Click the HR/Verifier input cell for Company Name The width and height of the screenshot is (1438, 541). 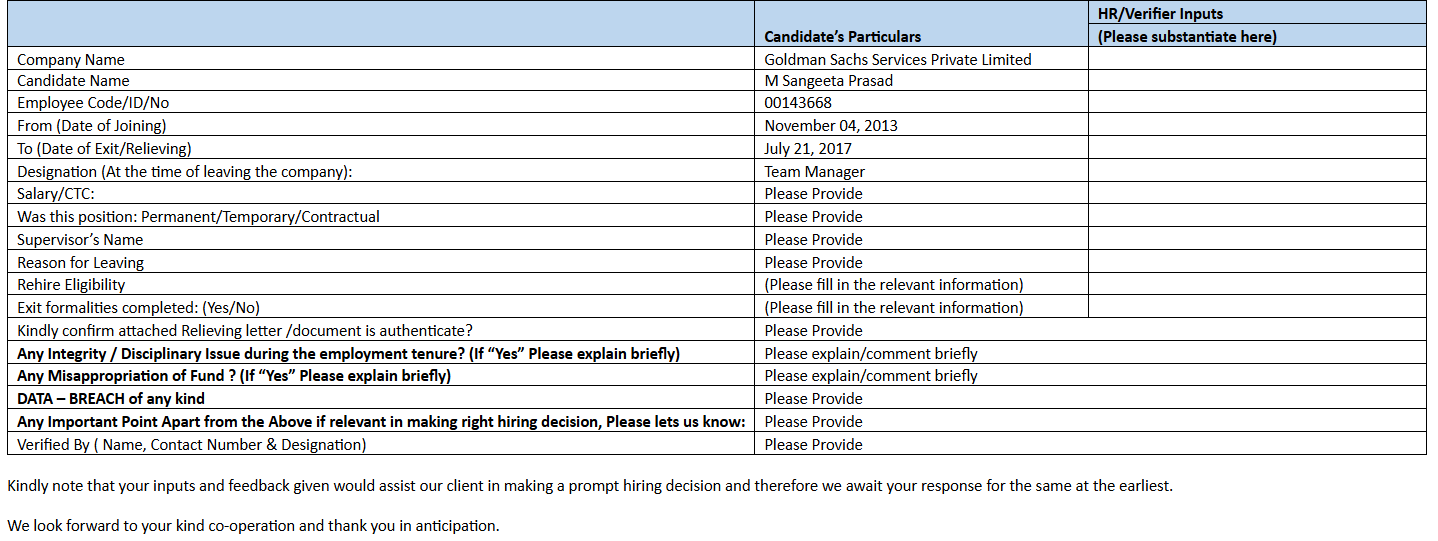click(x=1256, y=59)
